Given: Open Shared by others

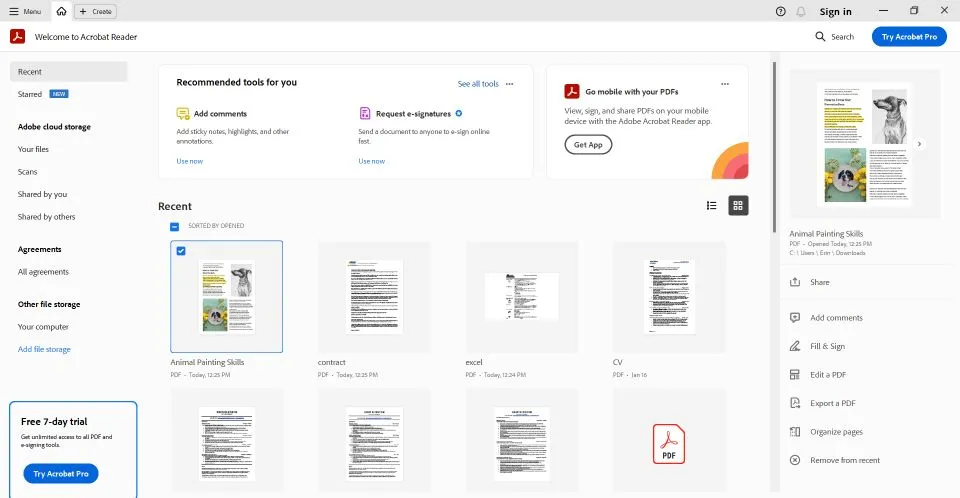Looking at the screenshot, I should (47, 216).
